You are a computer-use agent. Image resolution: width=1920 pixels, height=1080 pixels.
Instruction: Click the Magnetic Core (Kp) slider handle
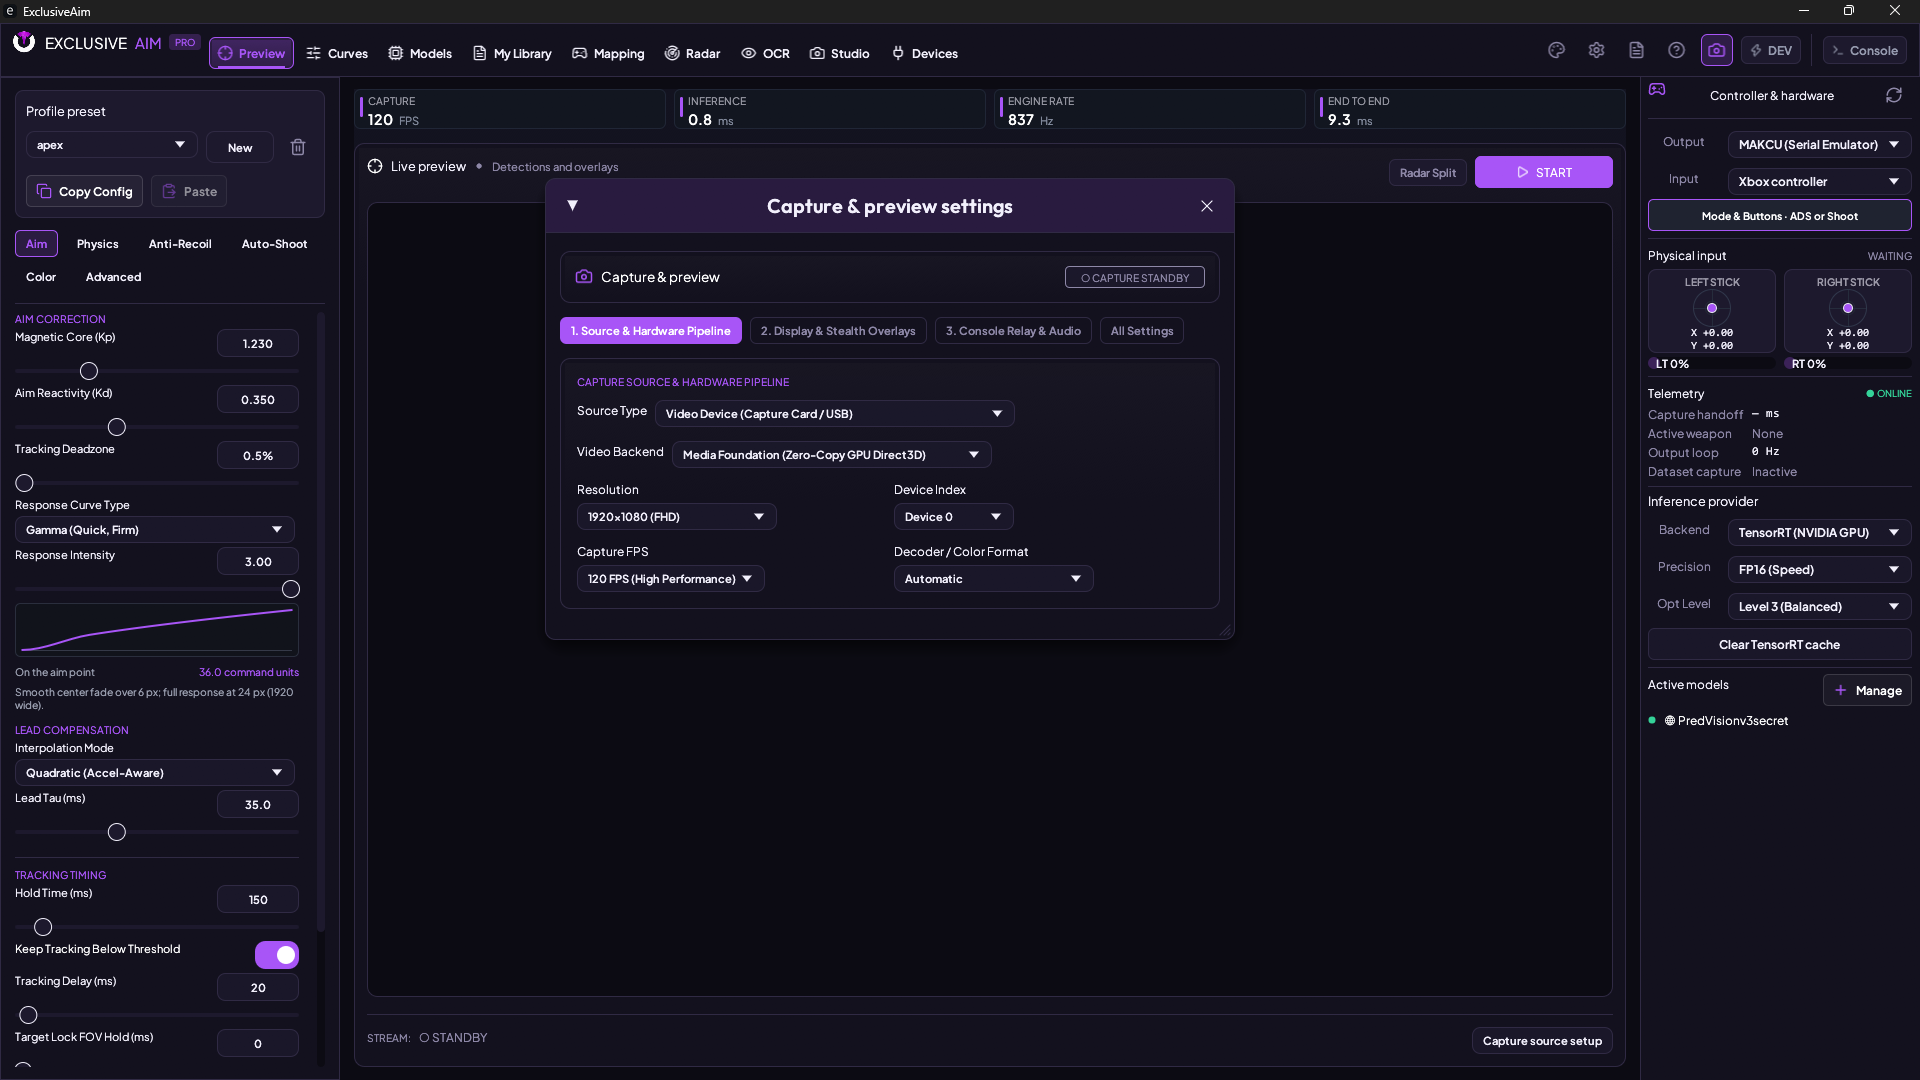(x=89, y=371)
